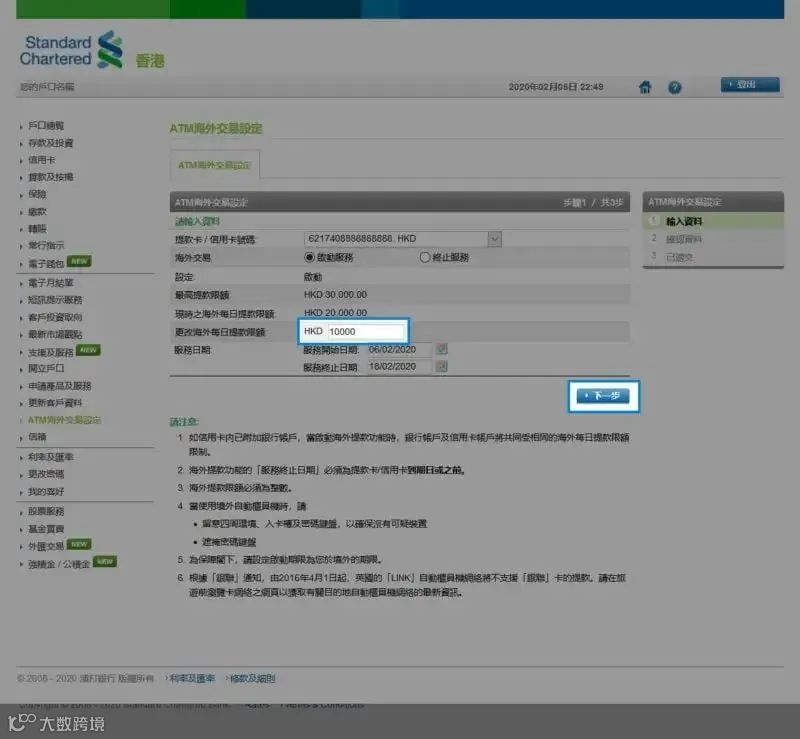Select the 啟動服務 radio button
800x739 pixels.
pyautogui.click(x=309, y=257)
